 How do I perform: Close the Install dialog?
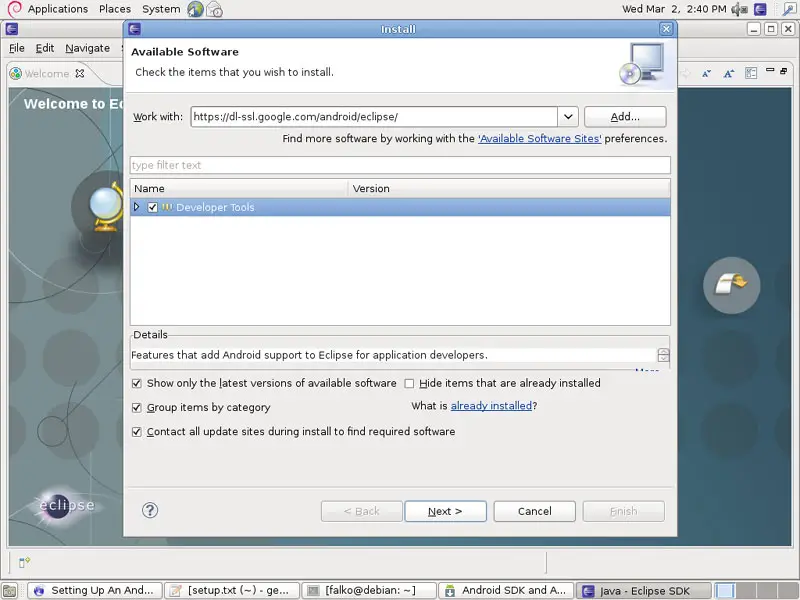(666, 29)
